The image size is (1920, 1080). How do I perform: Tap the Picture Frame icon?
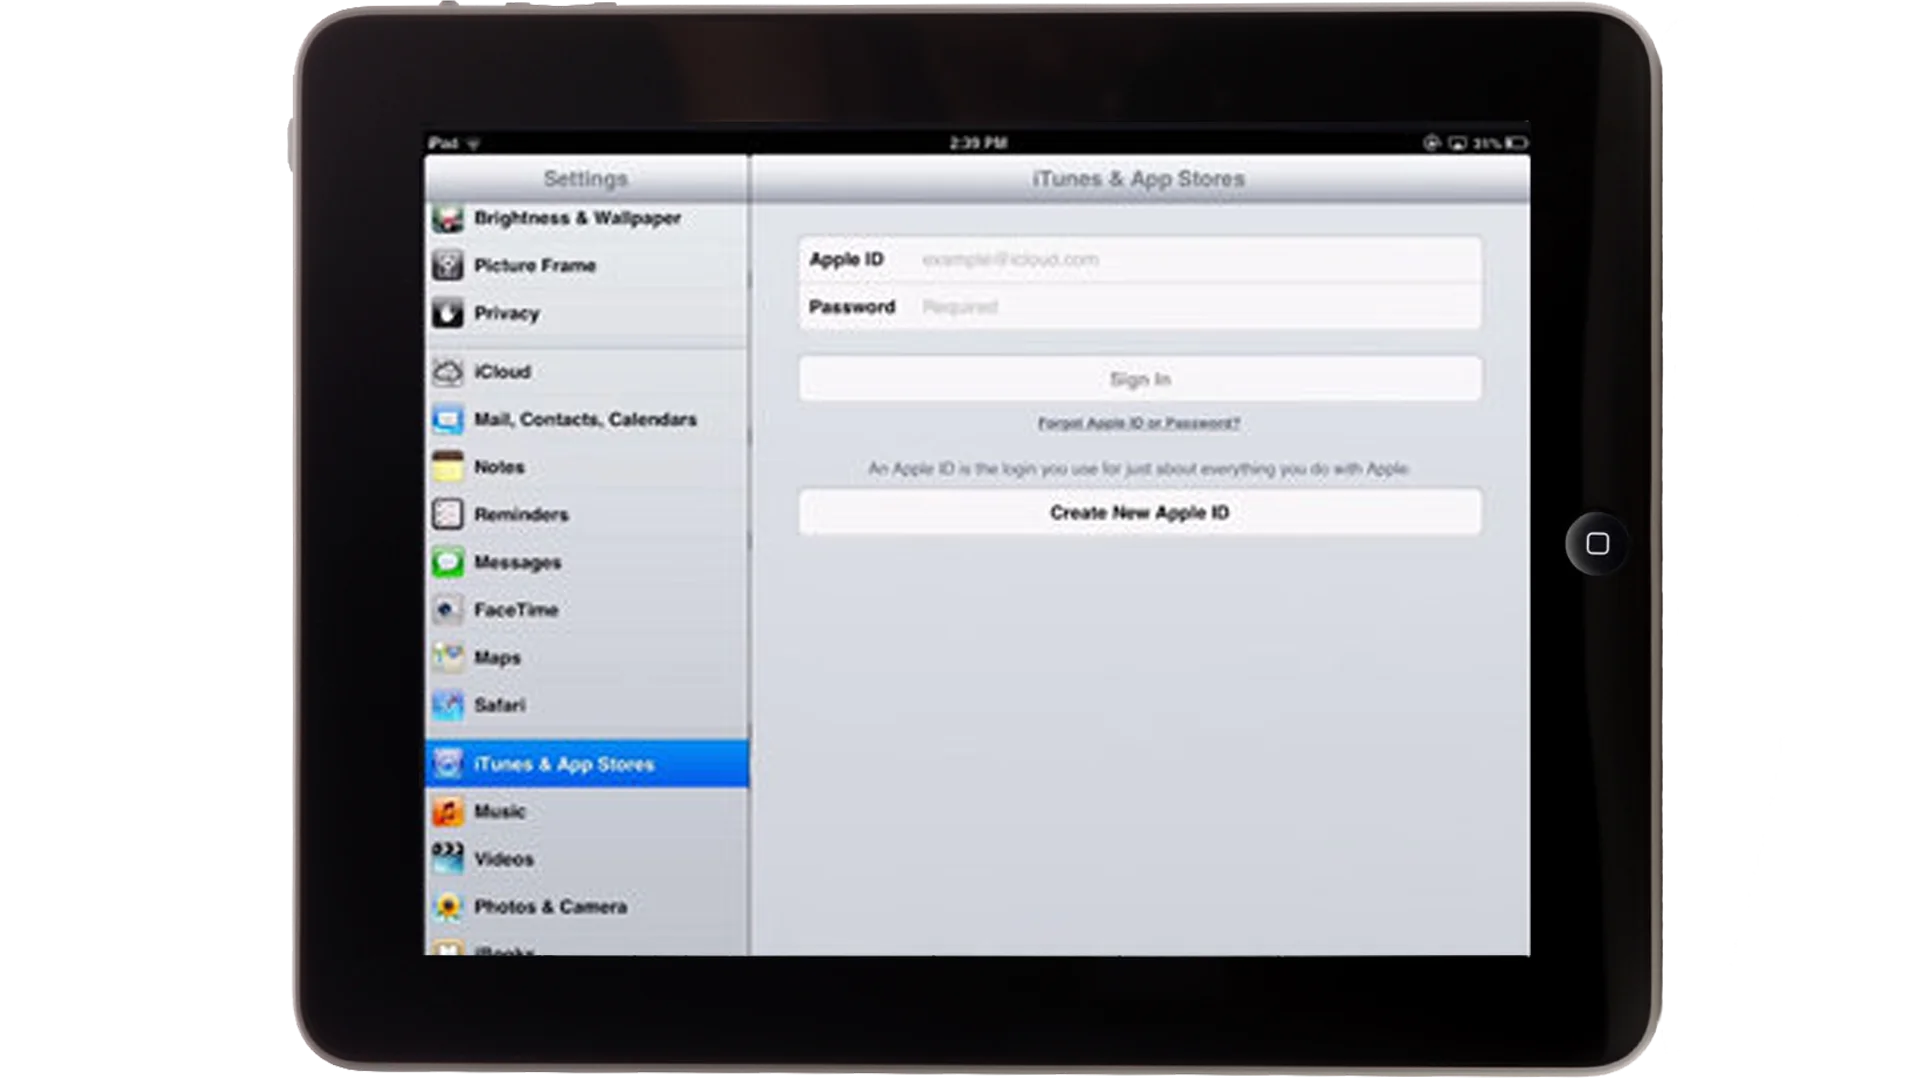click(448, 265)
